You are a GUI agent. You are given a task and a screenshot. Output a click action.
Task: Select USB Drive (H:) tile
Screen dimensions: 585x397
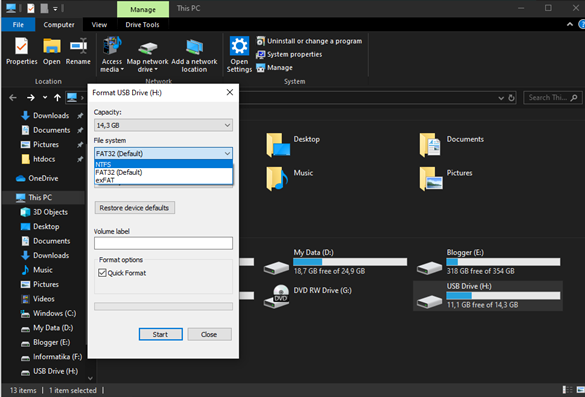[488, 296]
